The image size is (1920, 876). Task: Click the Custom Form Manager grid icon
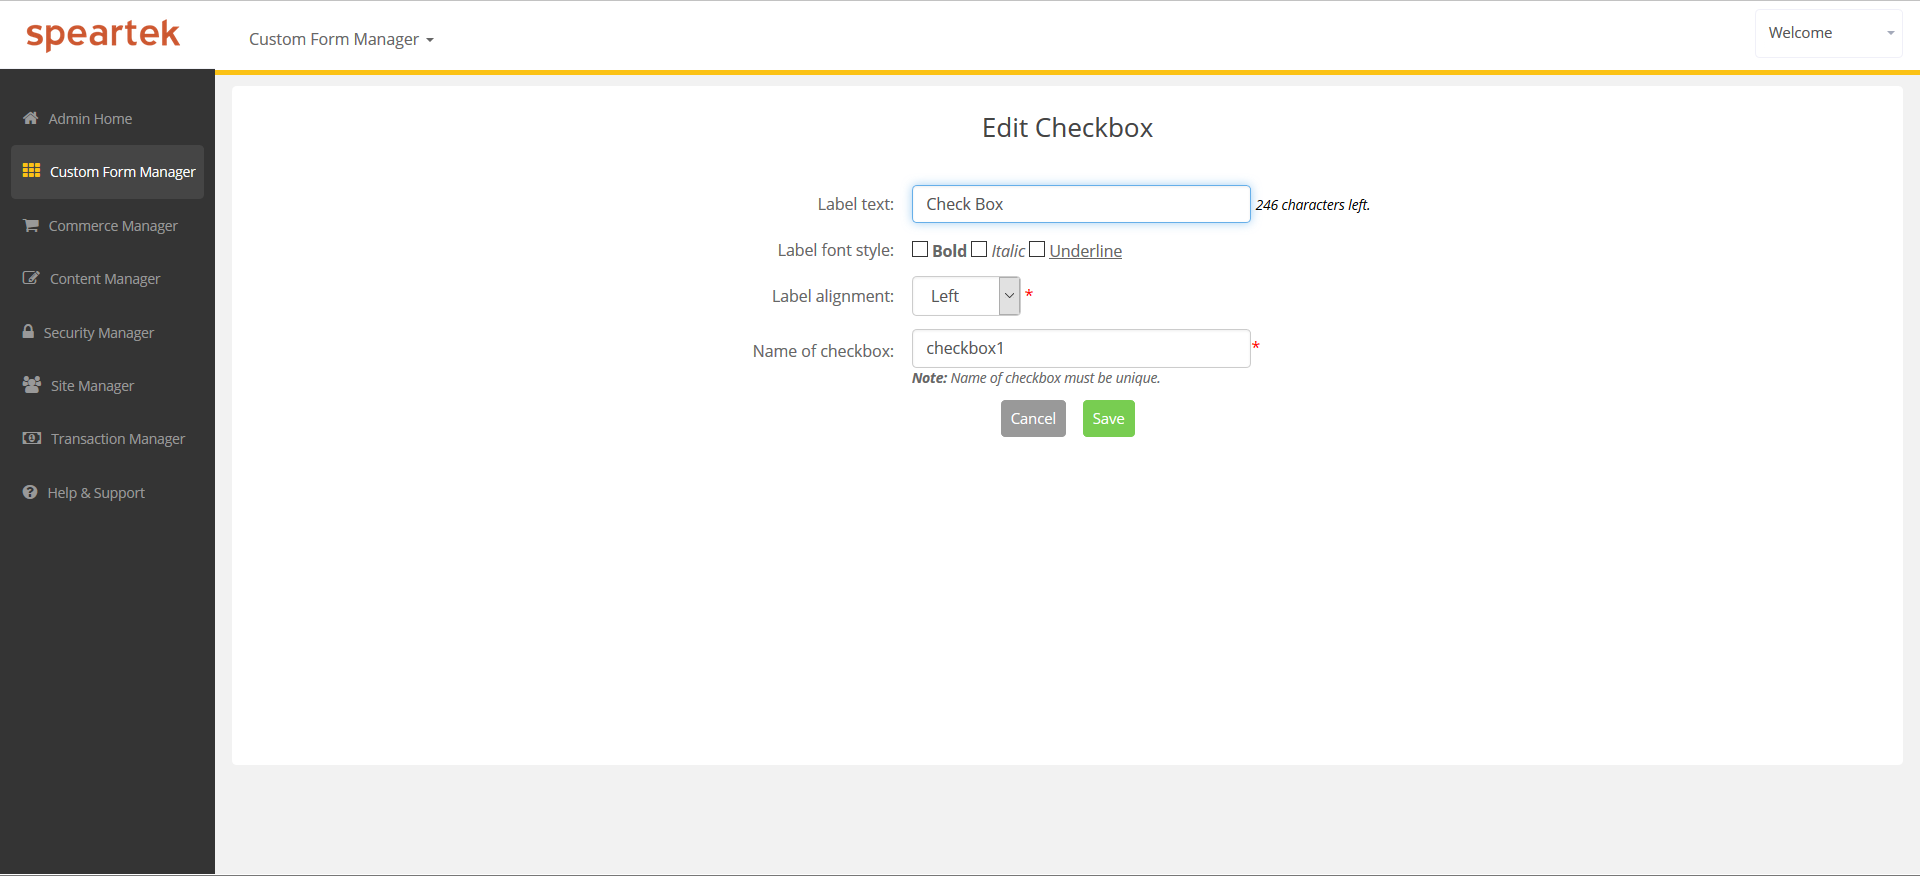click(x=31, y=171)
